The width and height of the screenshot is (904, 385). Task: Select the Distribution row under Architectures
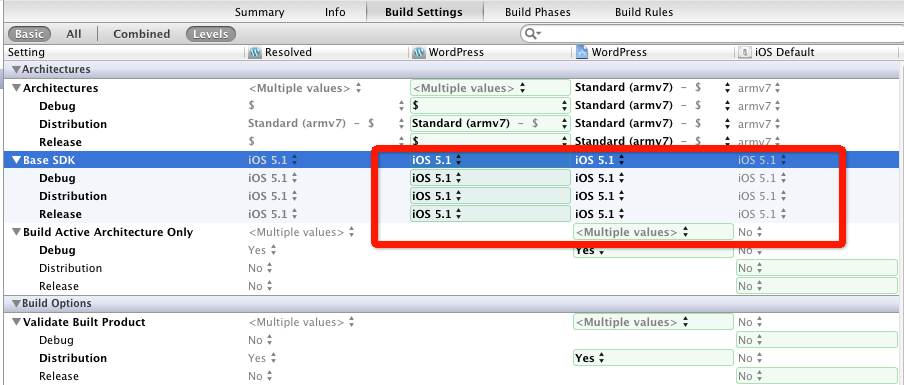pyautogui.click(x=73, y=124)
